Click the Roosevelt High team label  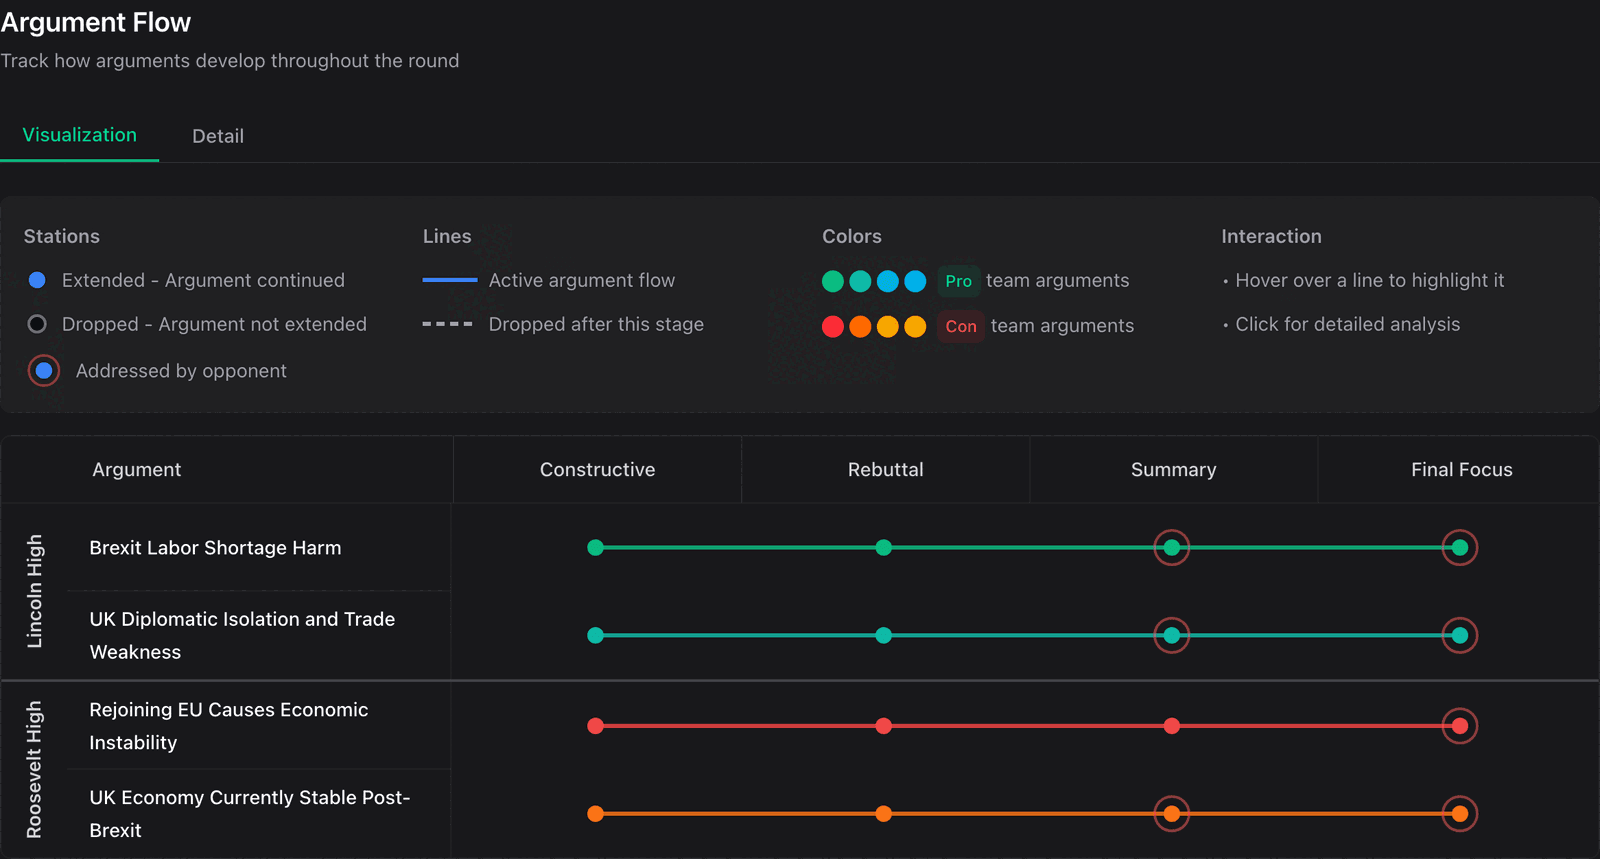35,769
